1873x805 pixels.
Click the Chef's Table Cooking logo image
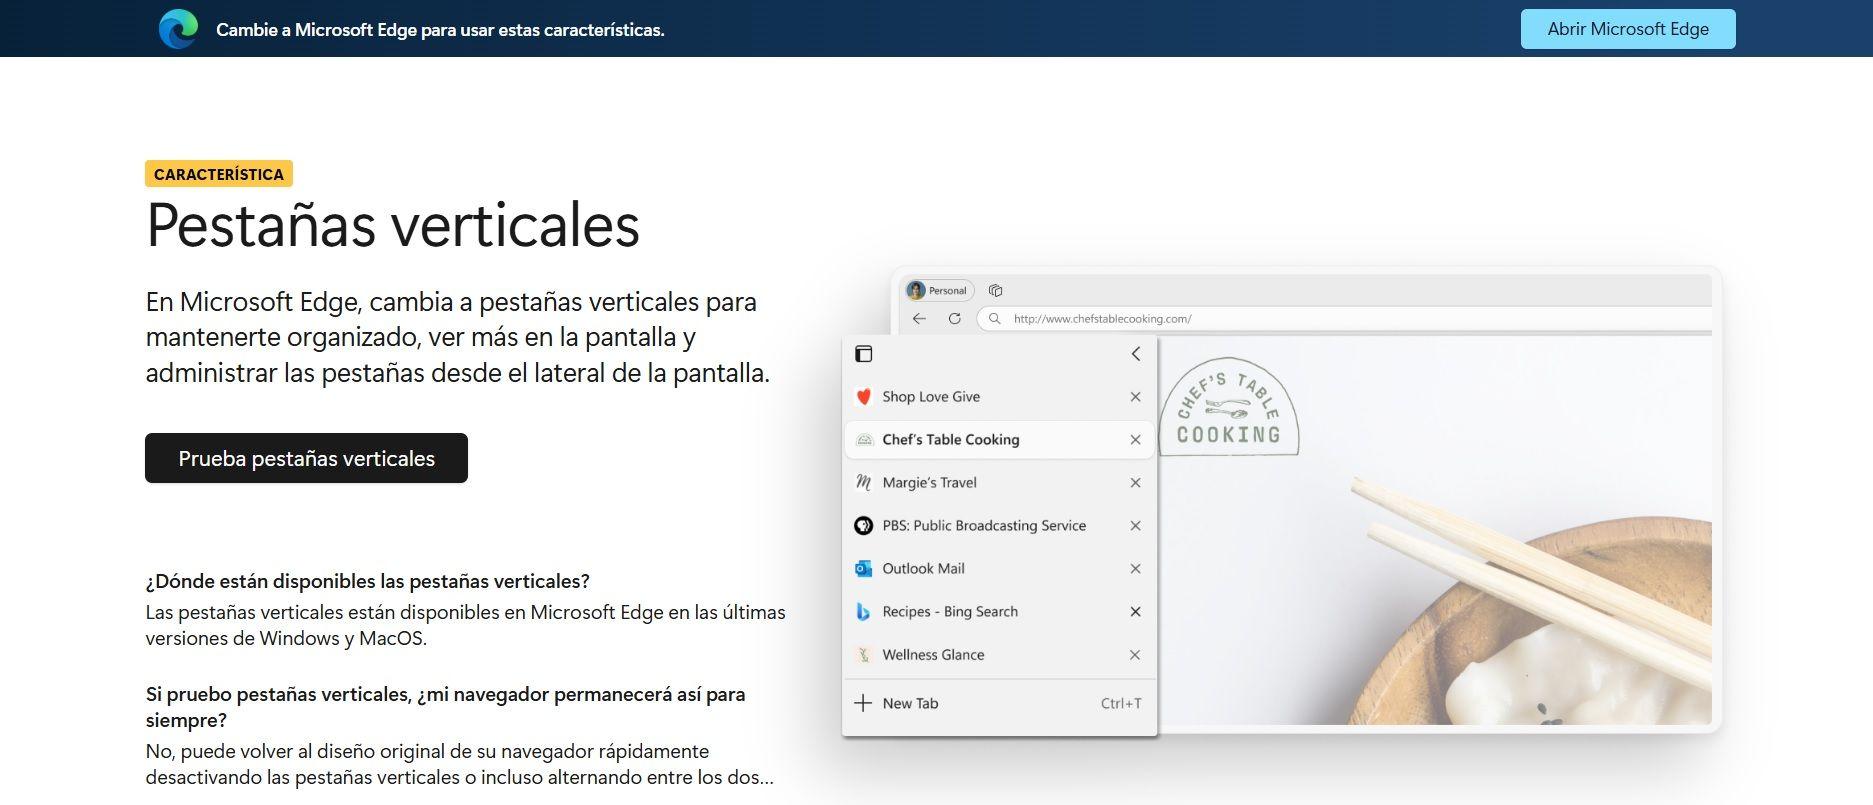click(1229, 407)
